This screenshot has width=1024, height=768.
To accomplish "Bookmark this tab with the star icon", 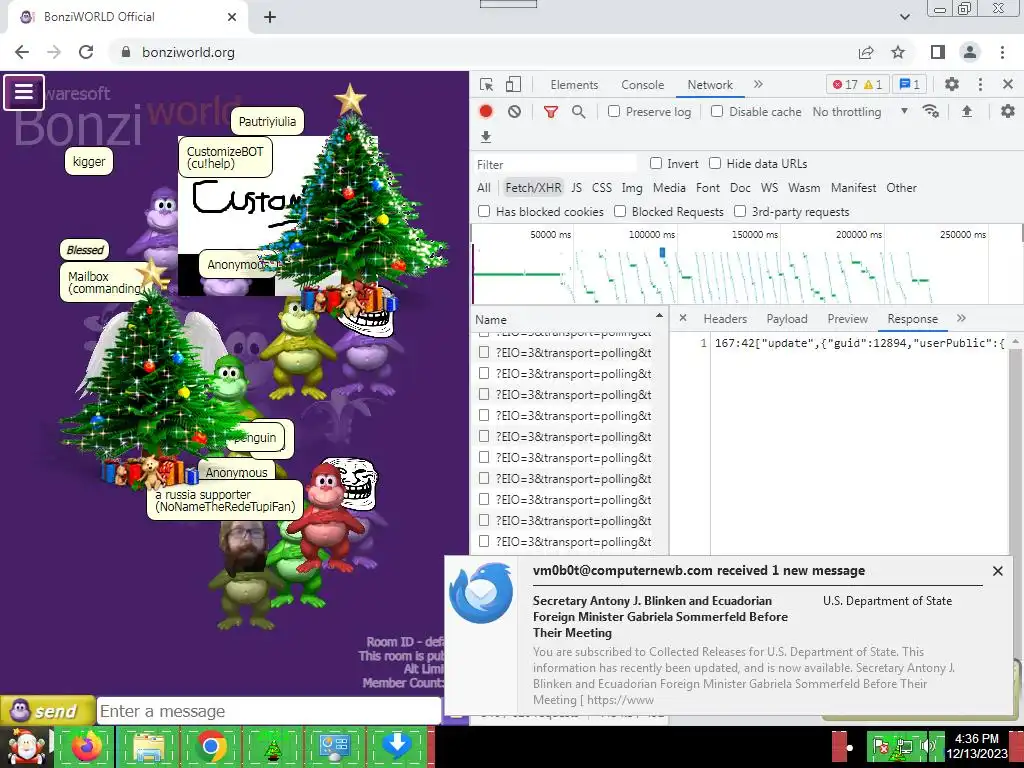I will pos(898,52).
